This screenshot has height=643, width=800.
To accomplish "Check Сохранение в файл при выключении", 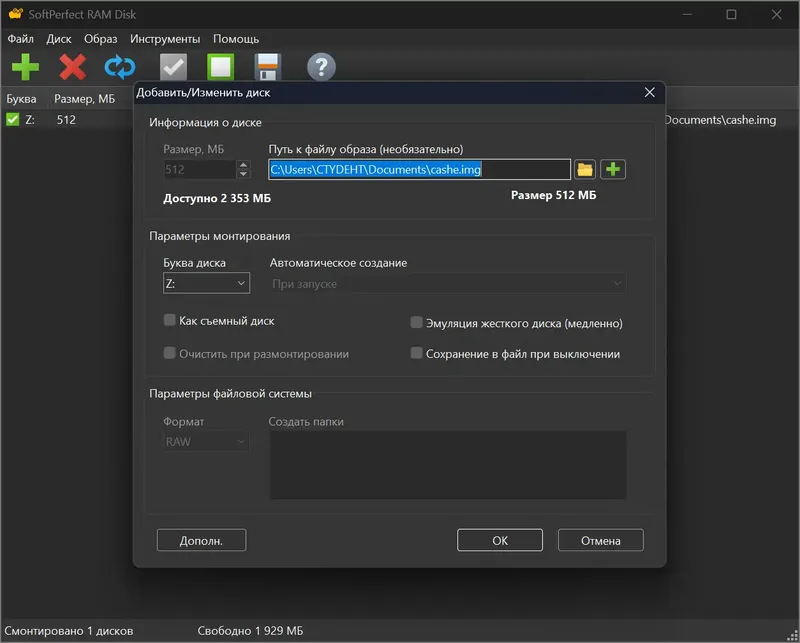I will [x=416, y=353].
